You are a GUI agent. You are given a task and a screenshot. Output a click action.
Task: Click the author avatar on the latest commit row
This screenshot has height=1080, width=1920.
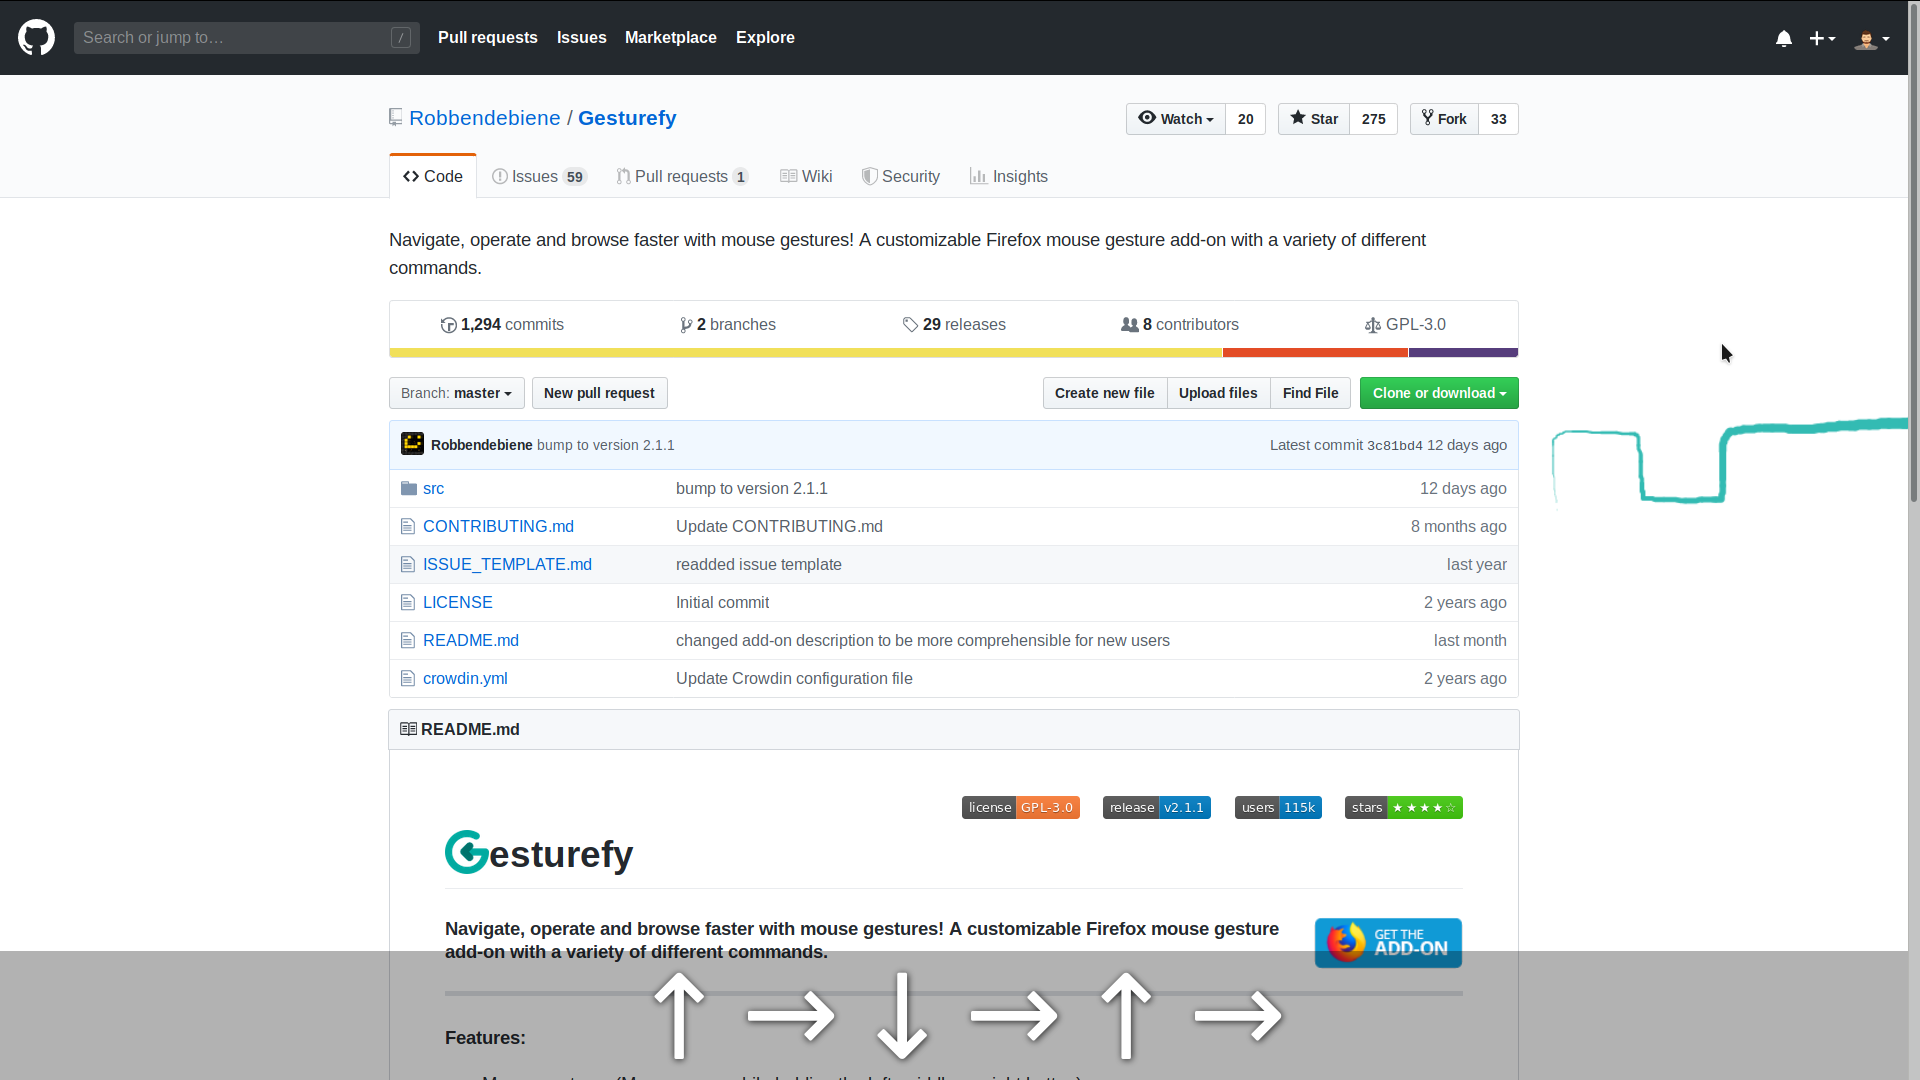pyautogui.click(x=412, y=444)
